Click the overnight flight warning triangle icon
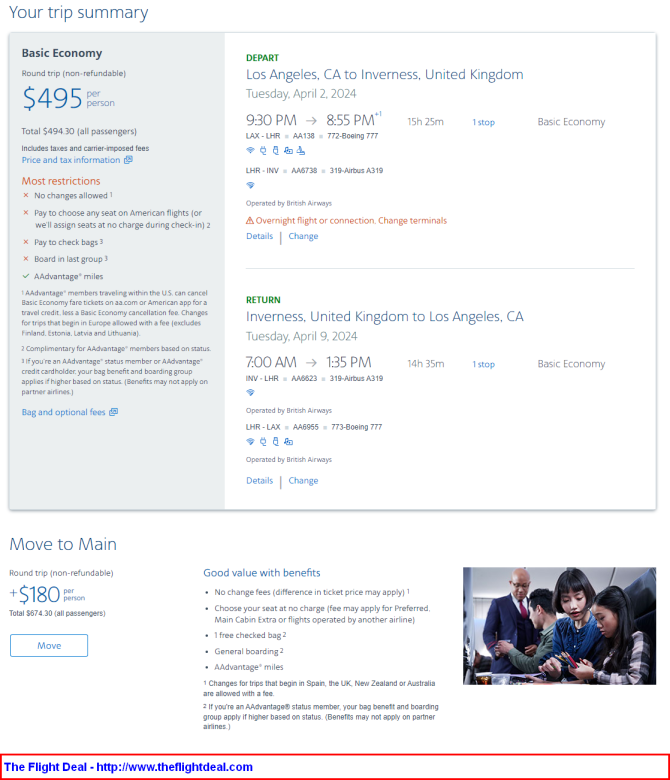Image resolution: width=670 pixels, height=780 pixels. pyautogui.click(x=250, y=220)
